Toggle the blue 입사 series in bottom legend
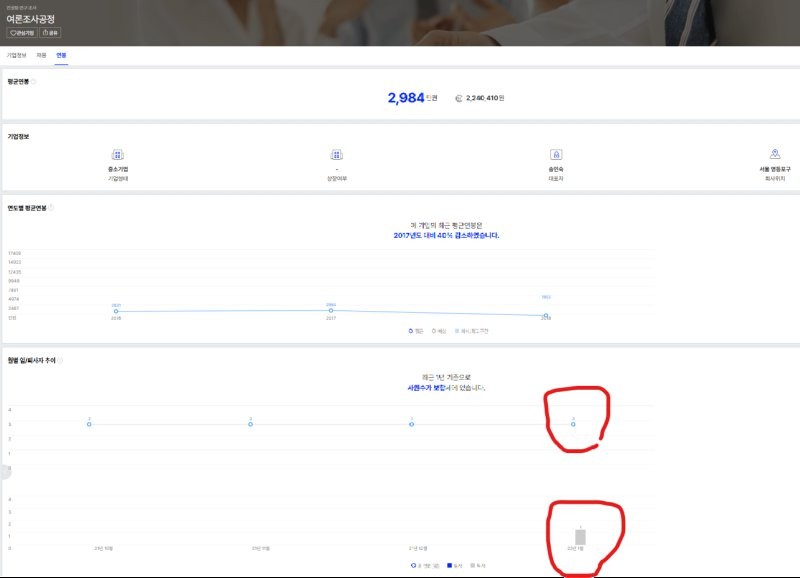The height and width of the screenshot is (578, 800). 455,566
